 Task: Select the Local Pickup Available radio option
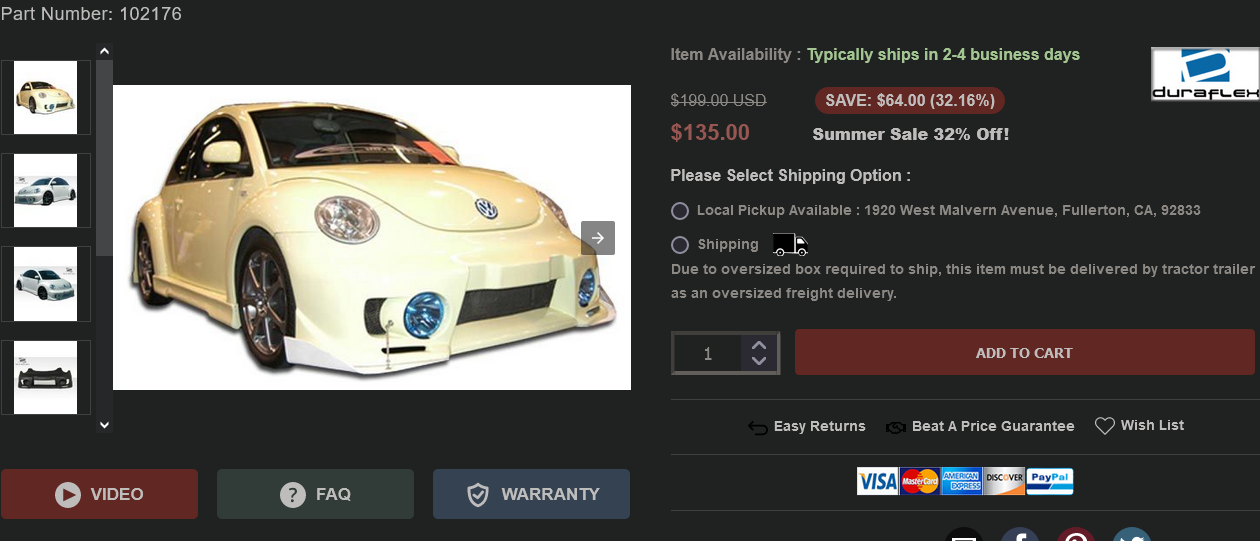tap(680, 211)
